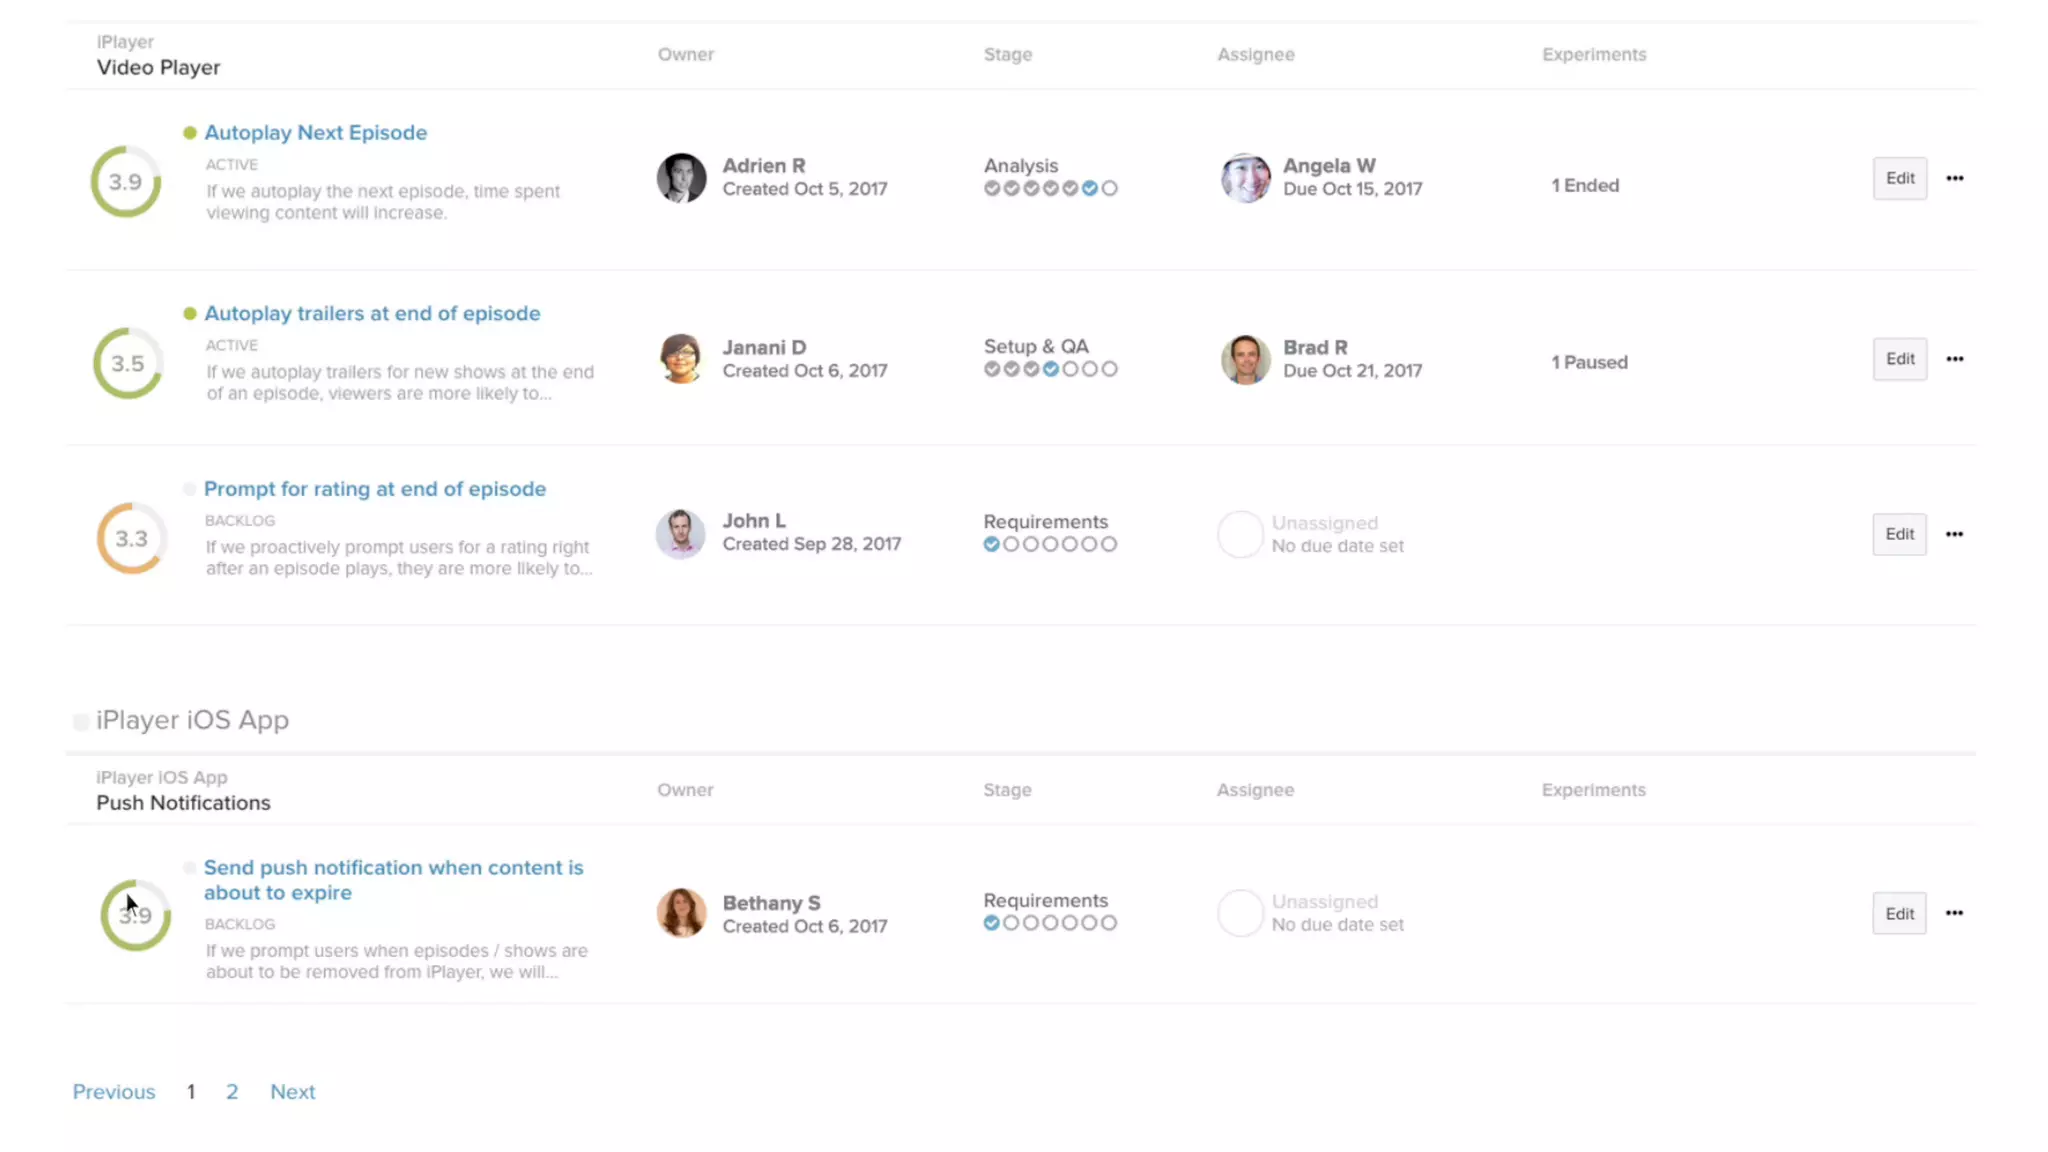The width and height of the screenshot is (2048, 1152).
Task: Click the 3.9 score ring for Autoplay Next Episode
Action: tap(126, 182)
